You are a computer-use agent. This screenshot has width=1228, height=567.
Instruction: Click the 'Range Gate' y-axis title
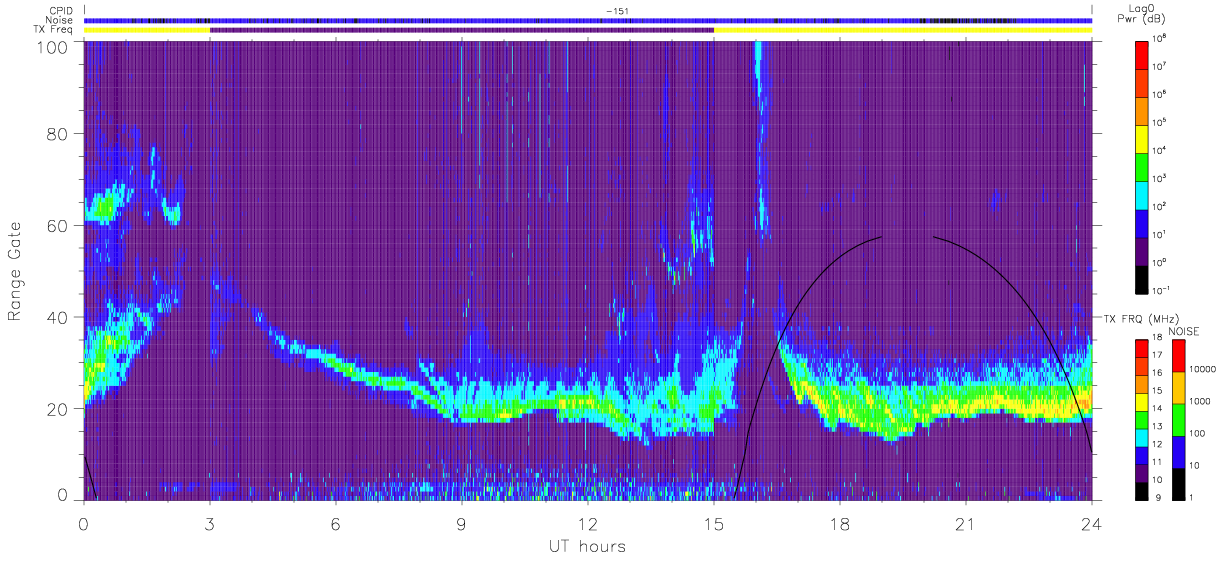[16, 270]
